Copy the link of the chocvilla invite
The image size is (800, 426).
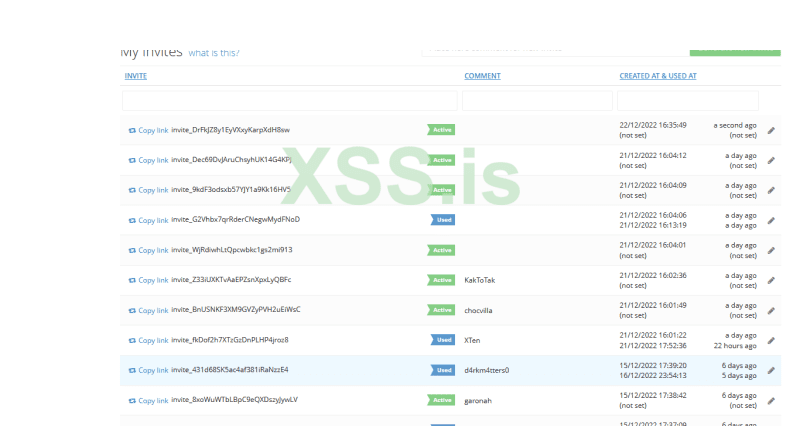[148, 310]
